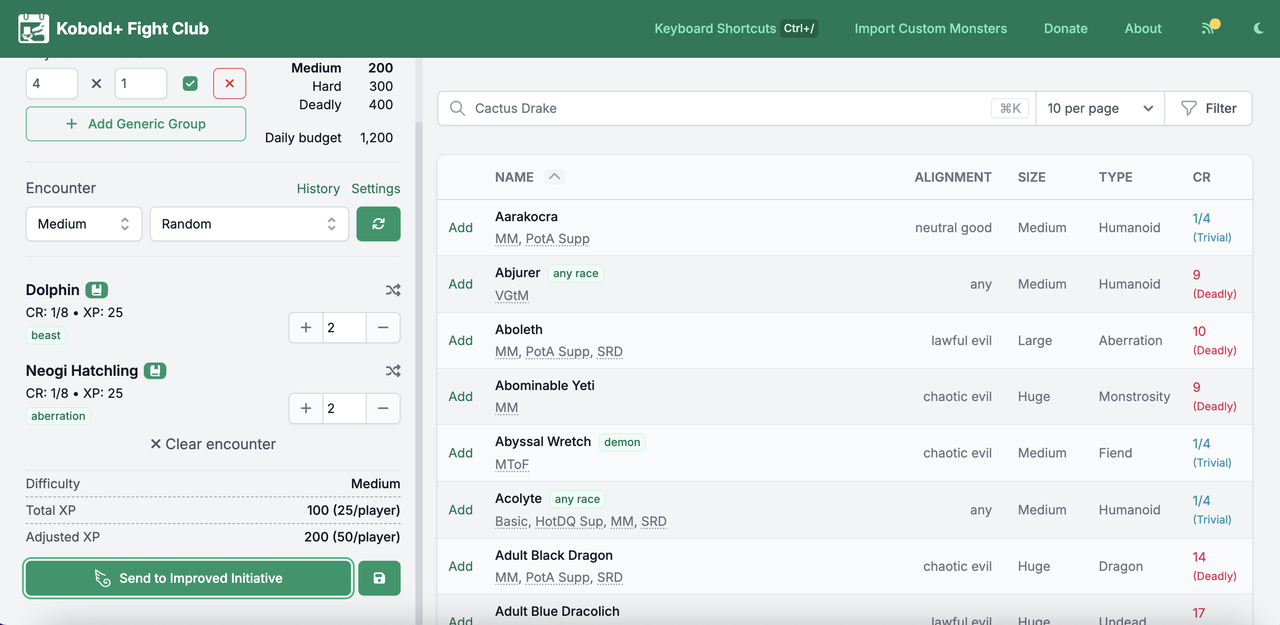The image size is (1280, 625).
Task: Open the Donate page
Action: (1066, 28)
